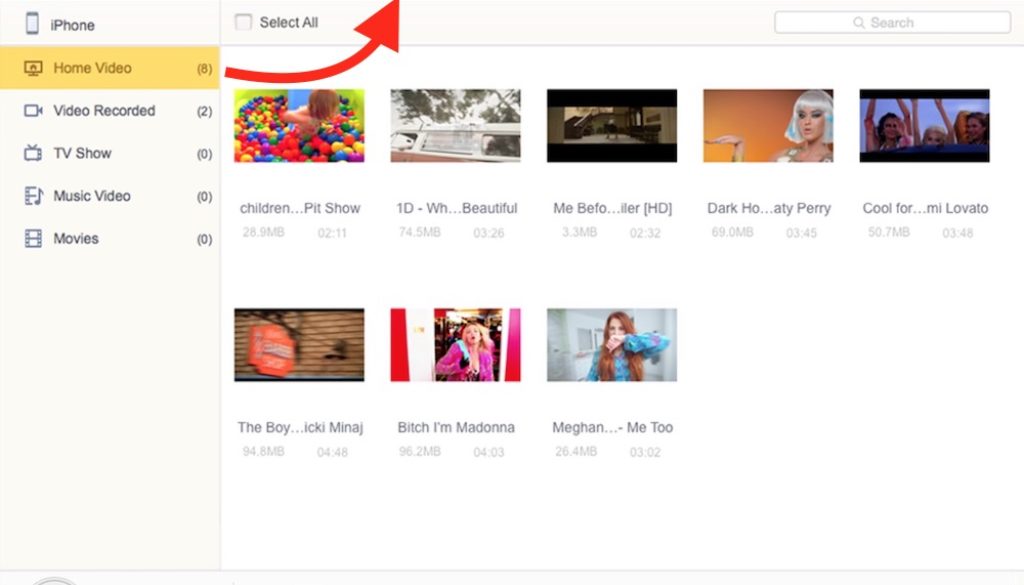Select the Meghan Me Too video thumbnail
This screenshot has height=585, width=1024.
612,345
